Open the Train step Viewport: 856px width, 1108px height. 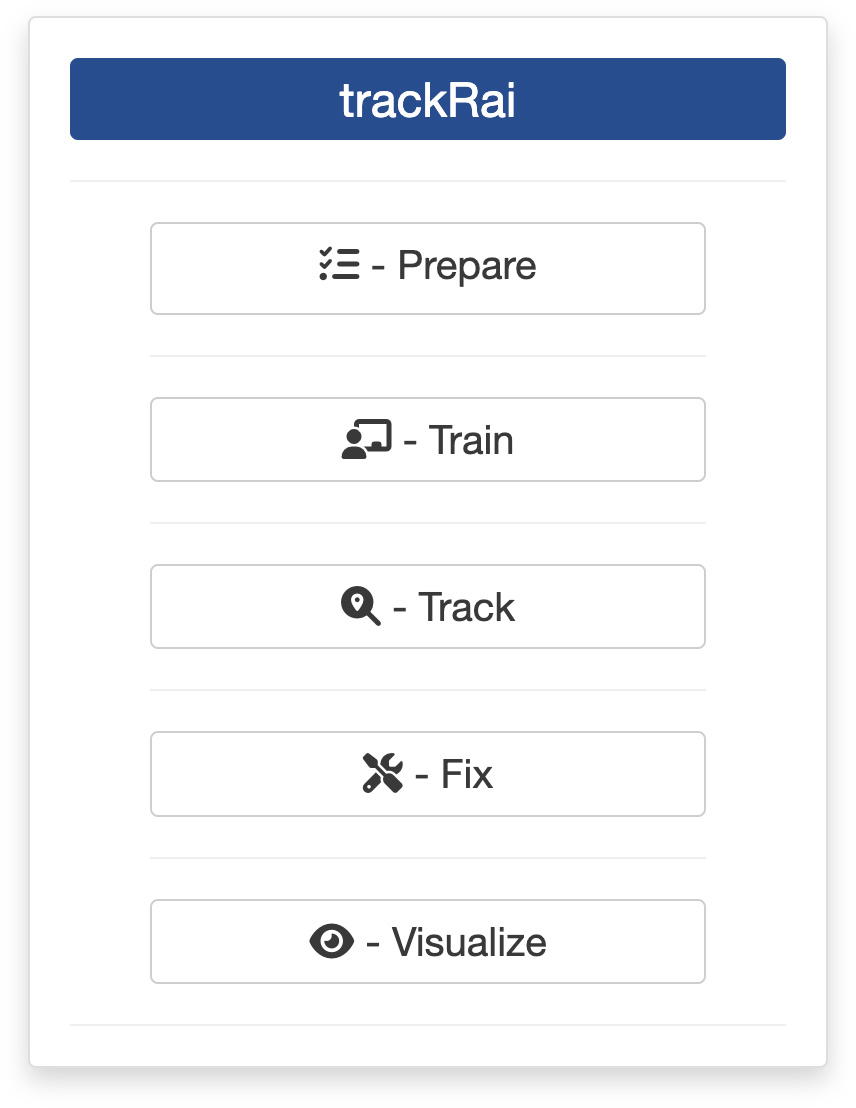click(x=428, y=440)
